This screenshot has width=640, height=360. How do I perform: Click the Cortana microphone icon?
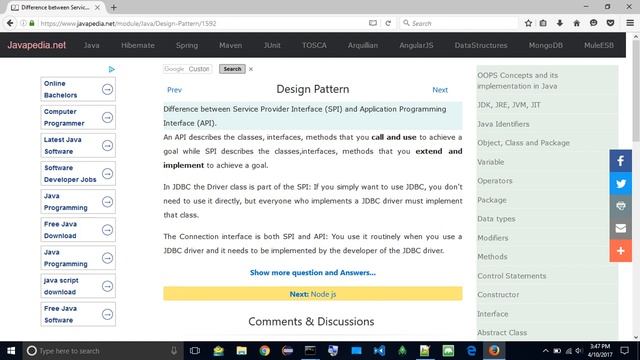174,351
